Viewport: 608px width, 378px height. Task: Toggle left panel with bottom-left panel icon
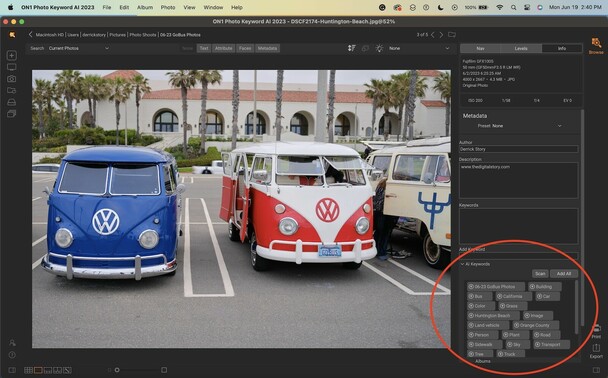(x=12, y=370)
